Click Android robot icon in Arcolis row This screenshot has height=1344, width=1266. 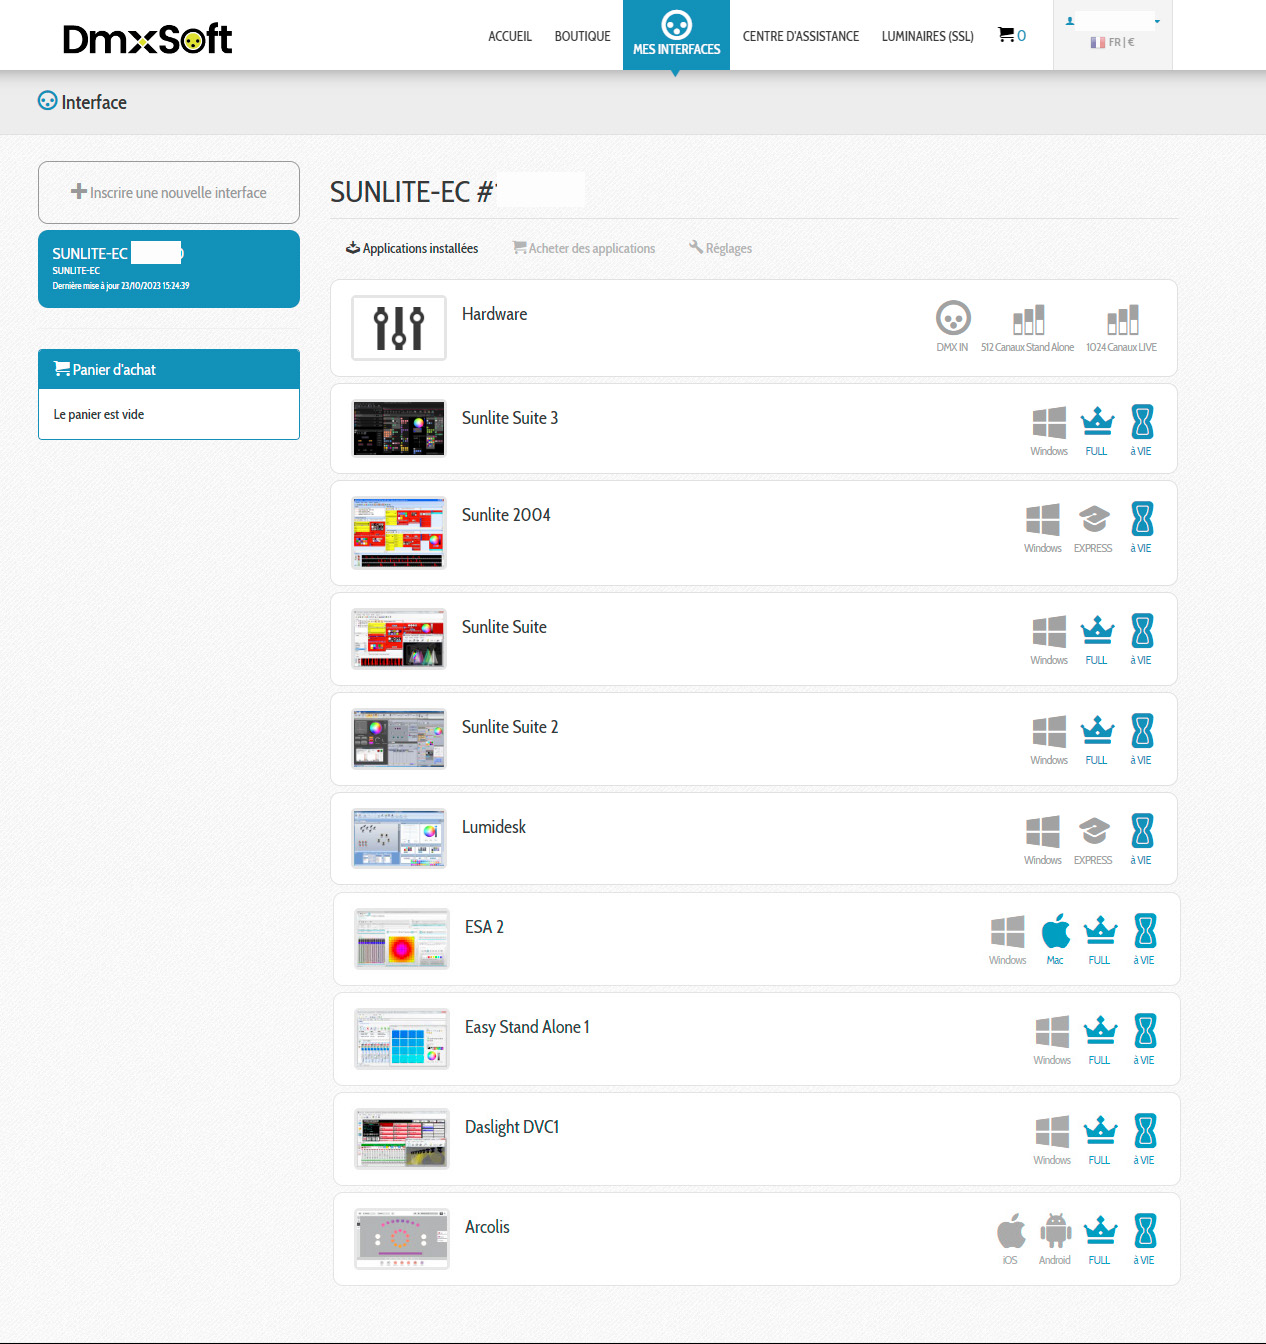coord(1055,1231)
